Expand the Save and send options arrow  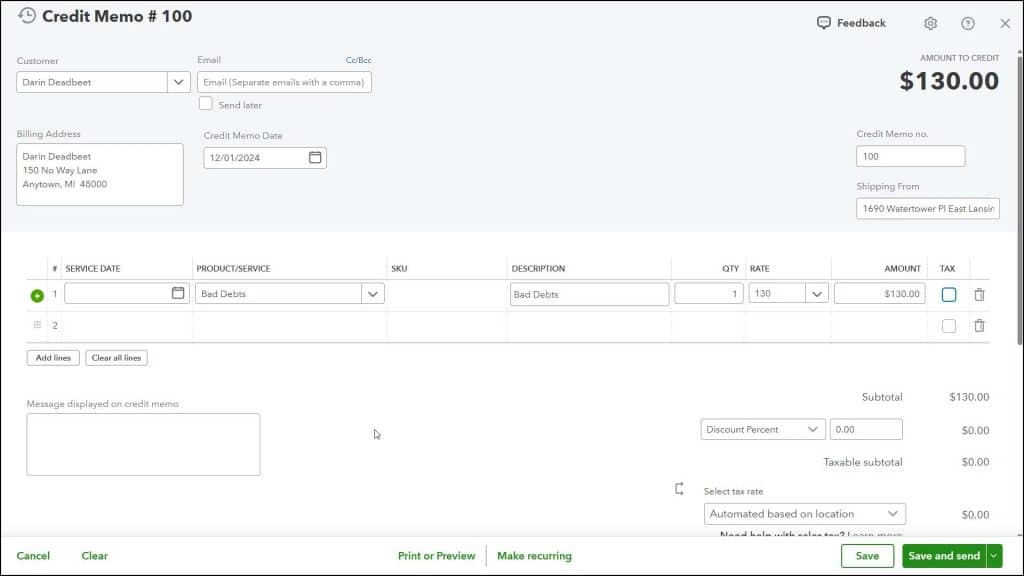pos(994,556)
